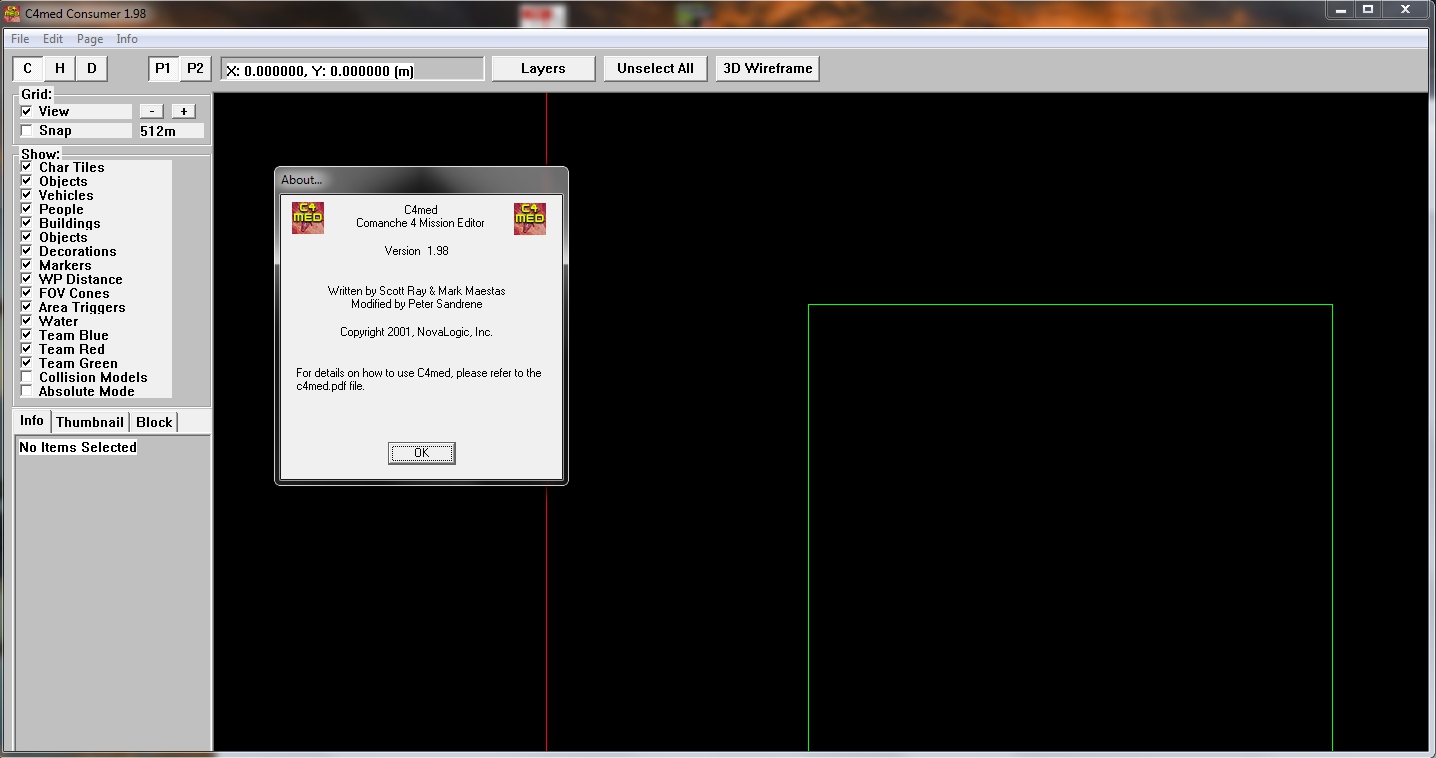The width and height of the screenshot is (1436, 758).
Task: Toggle Team Green checkbox
Action: 27,363
